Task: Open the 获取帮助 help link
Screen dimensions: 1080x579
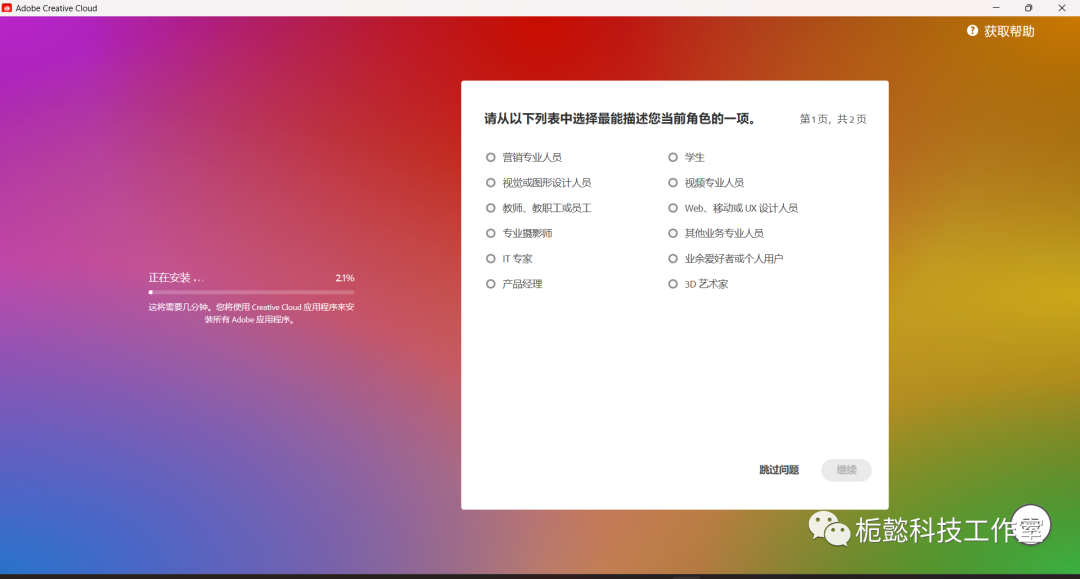Action: click(x=1009, y=31)
